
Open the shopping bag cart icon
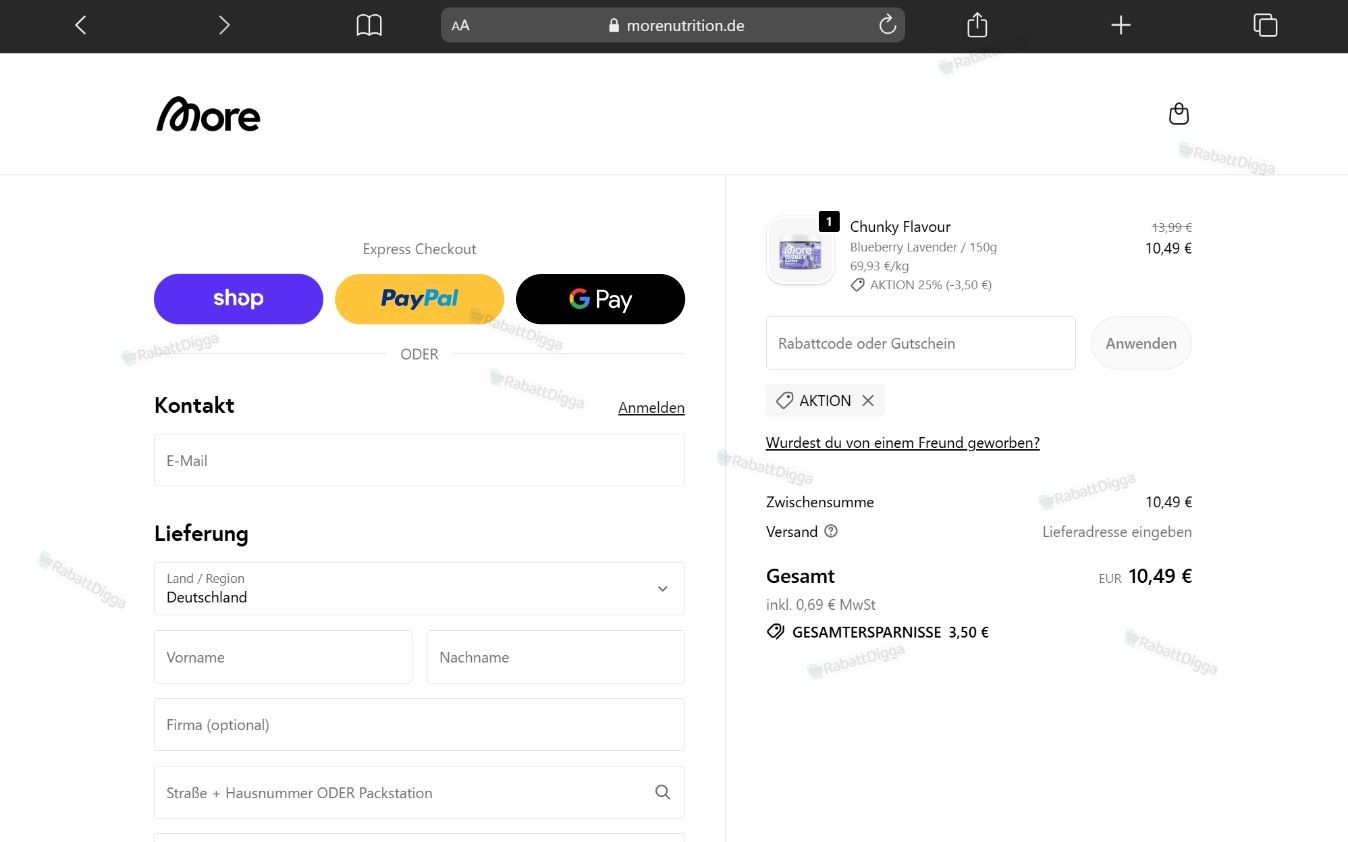(x=1179, y=114)
